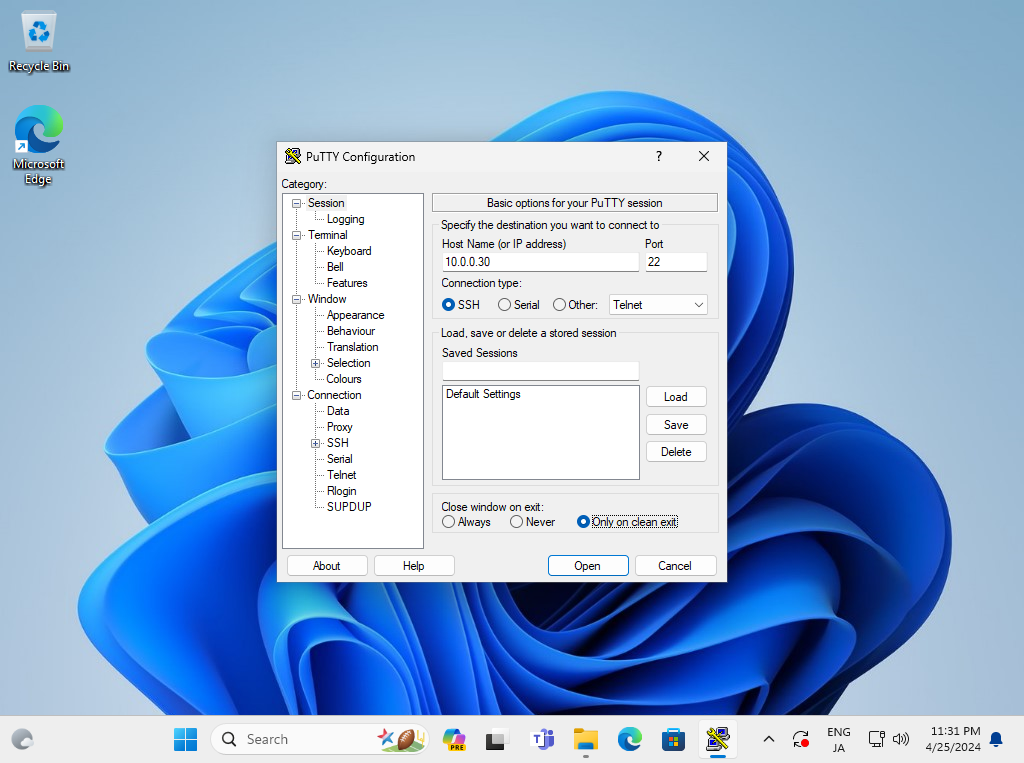Expand the SSH tree node
Screen dimensions: 1024x763
click(x=315, y=444)
